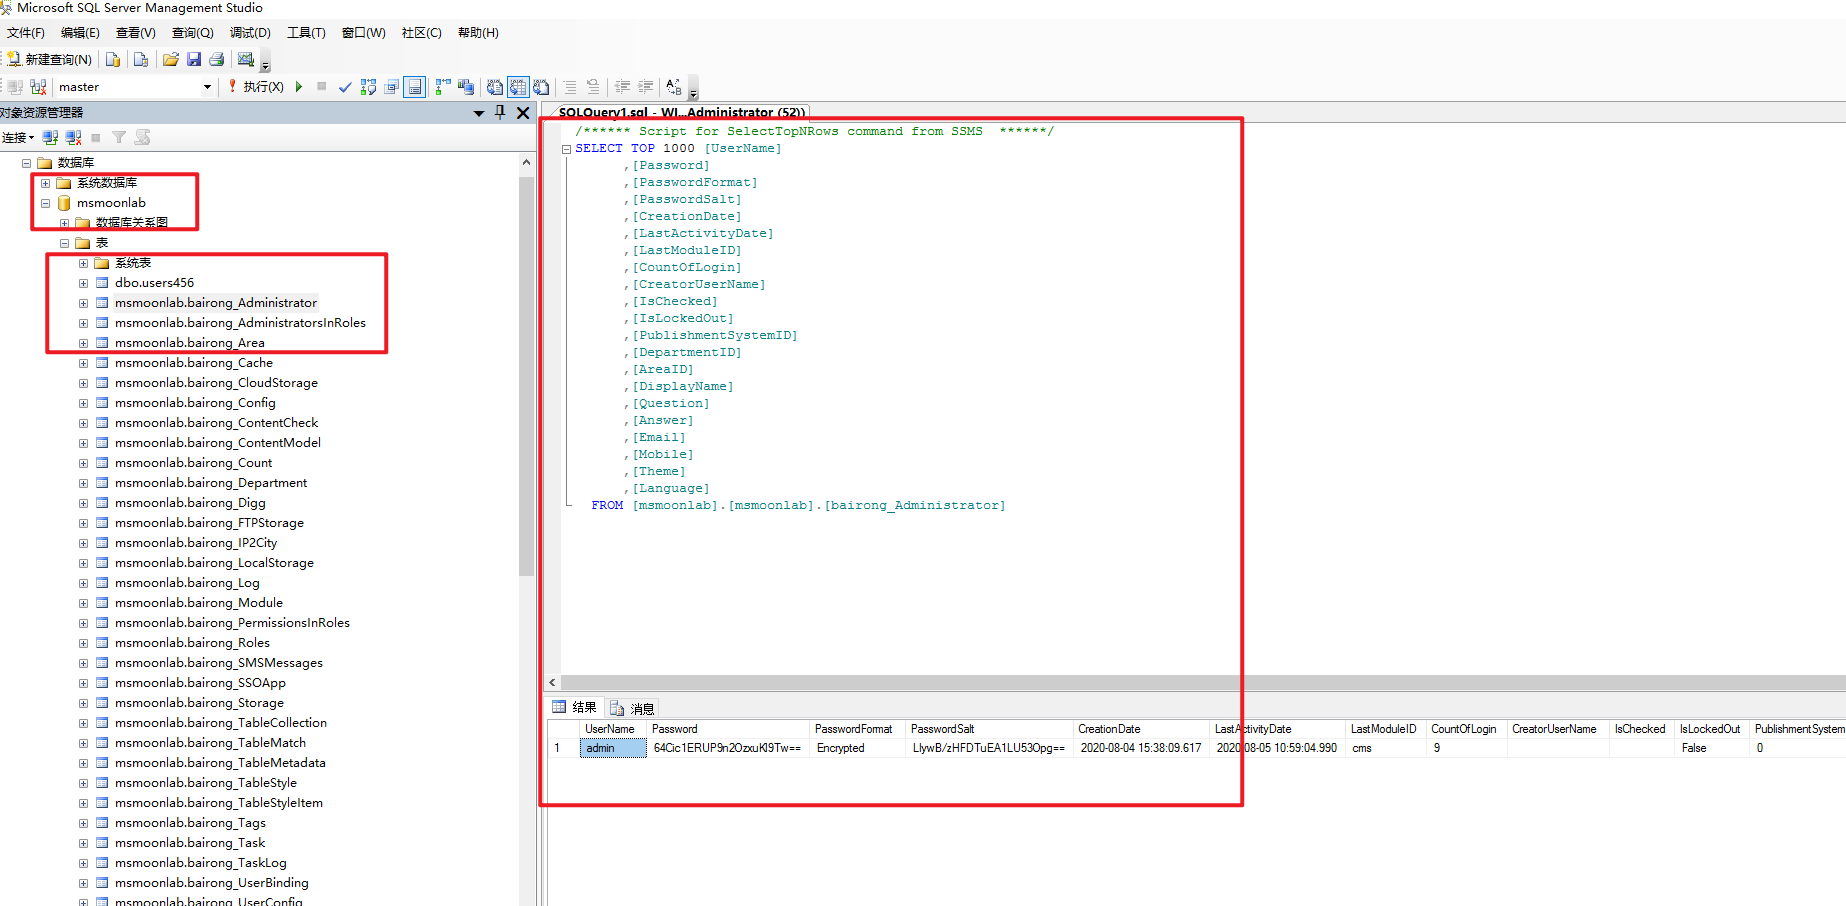The height and width of the screenshot is (906, 1846).
Task: Click the Specify Template Parameters icon
Action: point(674,87)
